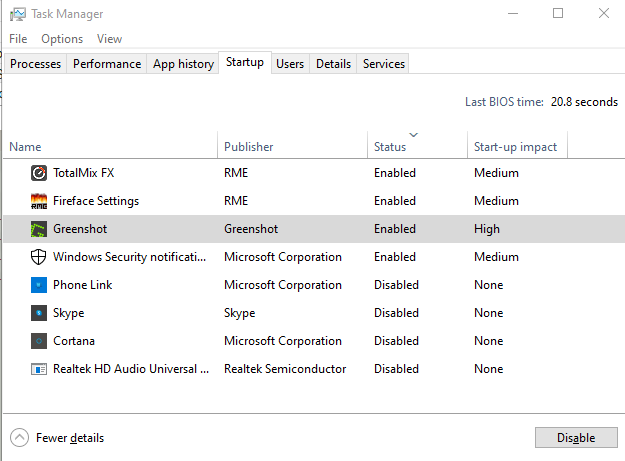The height and width of the screenshot is (461, 625).
Task: Click the Skype app icon
Action: coord(39,313)
